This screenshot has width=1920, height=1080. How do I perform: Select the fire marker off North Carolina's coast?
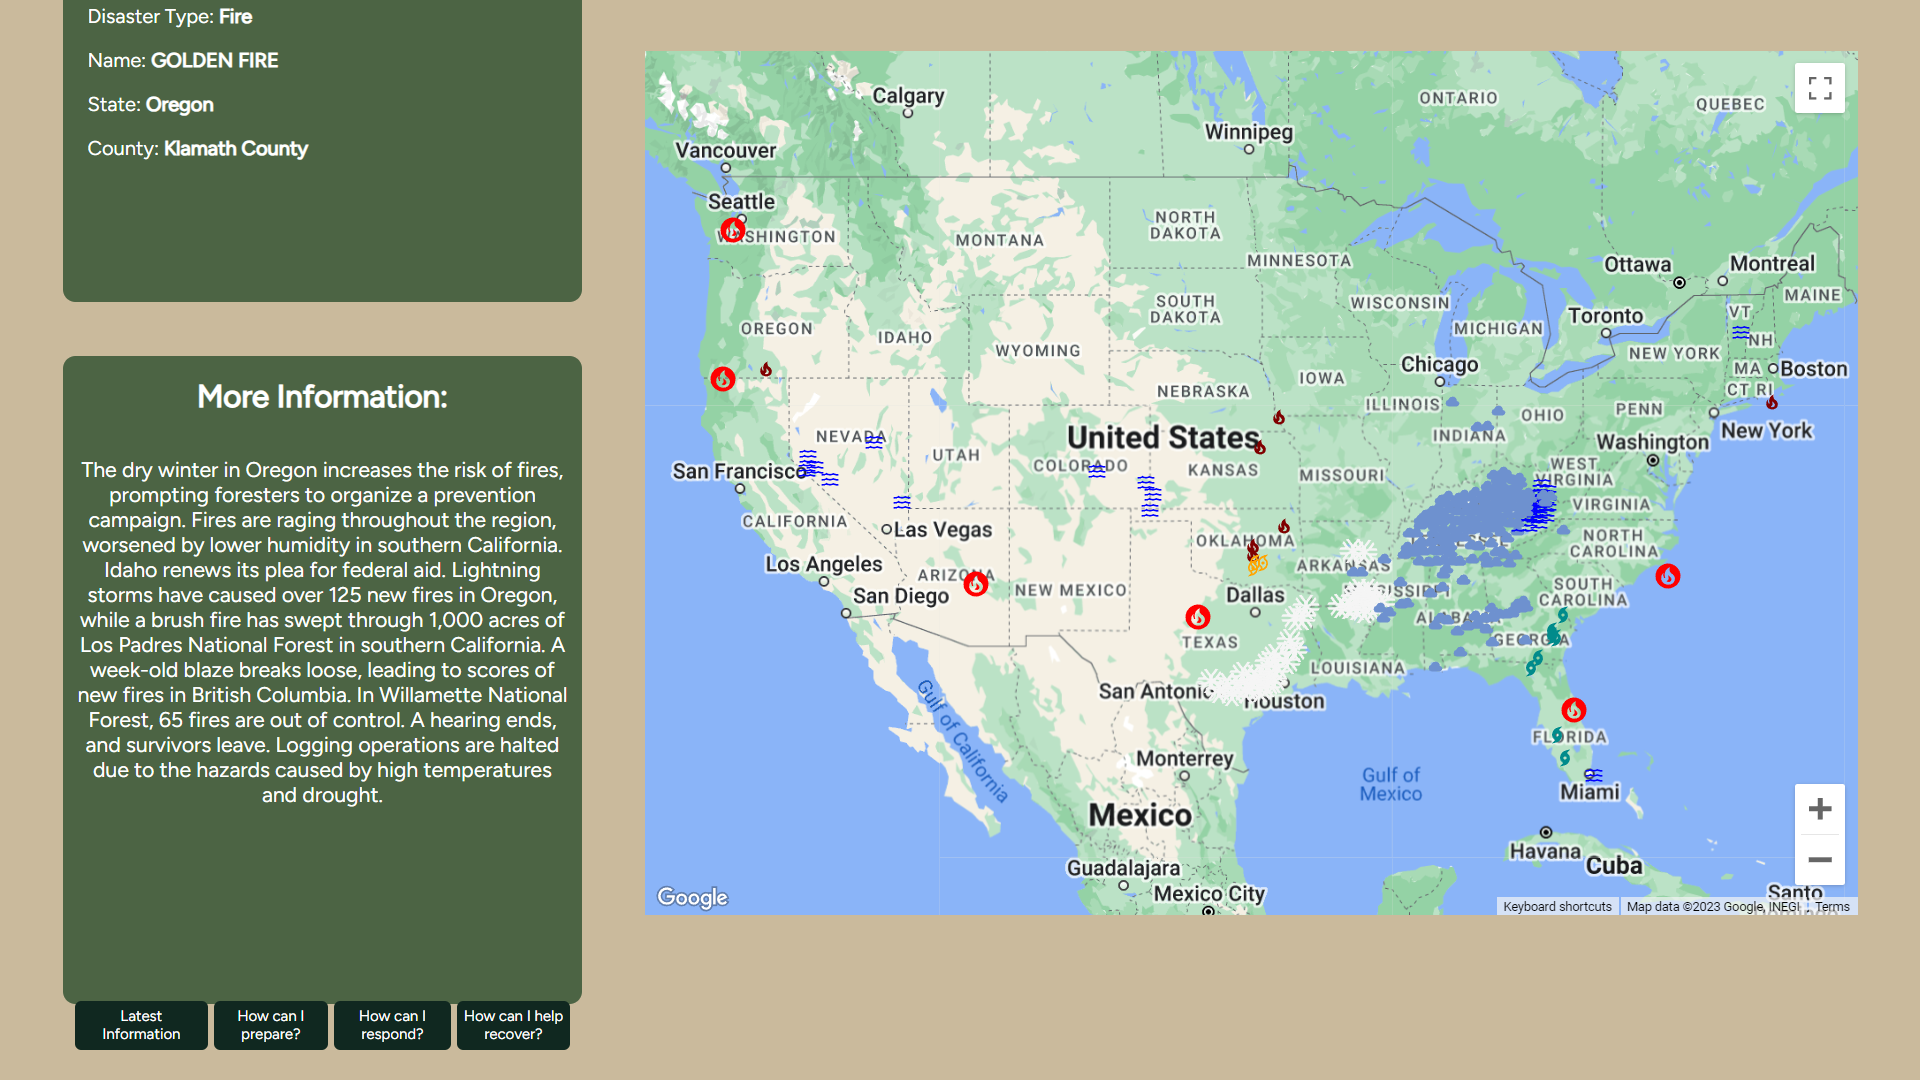pos(1667,576)
